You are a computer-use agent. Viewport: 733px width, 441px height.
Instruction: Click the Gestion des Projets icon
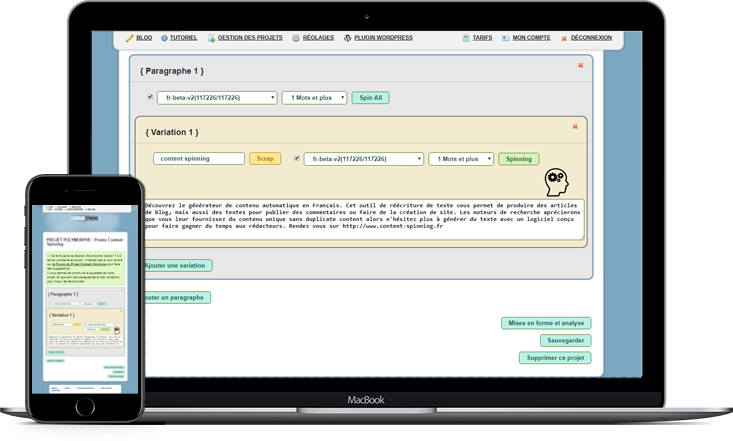[x=211, y=38]
